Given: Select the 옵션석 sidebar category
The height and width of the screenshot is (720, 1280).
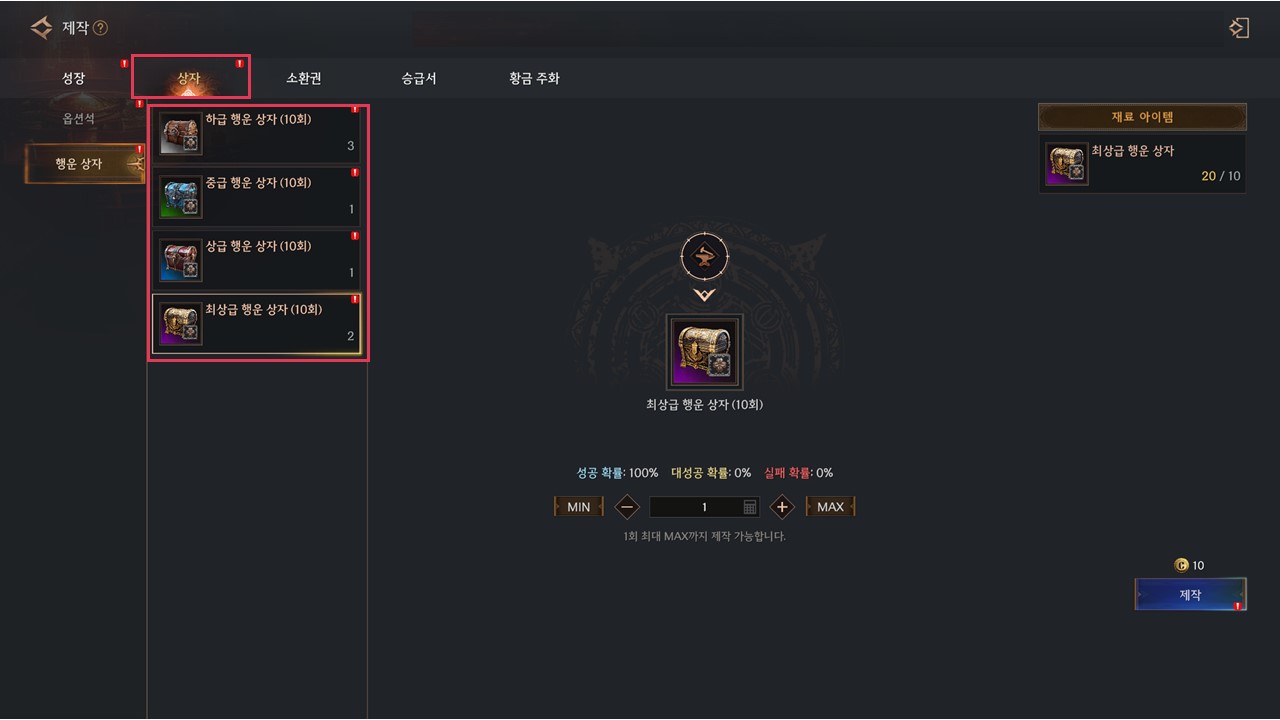Looking at the screenshot, I should click(x=79, y=118).
